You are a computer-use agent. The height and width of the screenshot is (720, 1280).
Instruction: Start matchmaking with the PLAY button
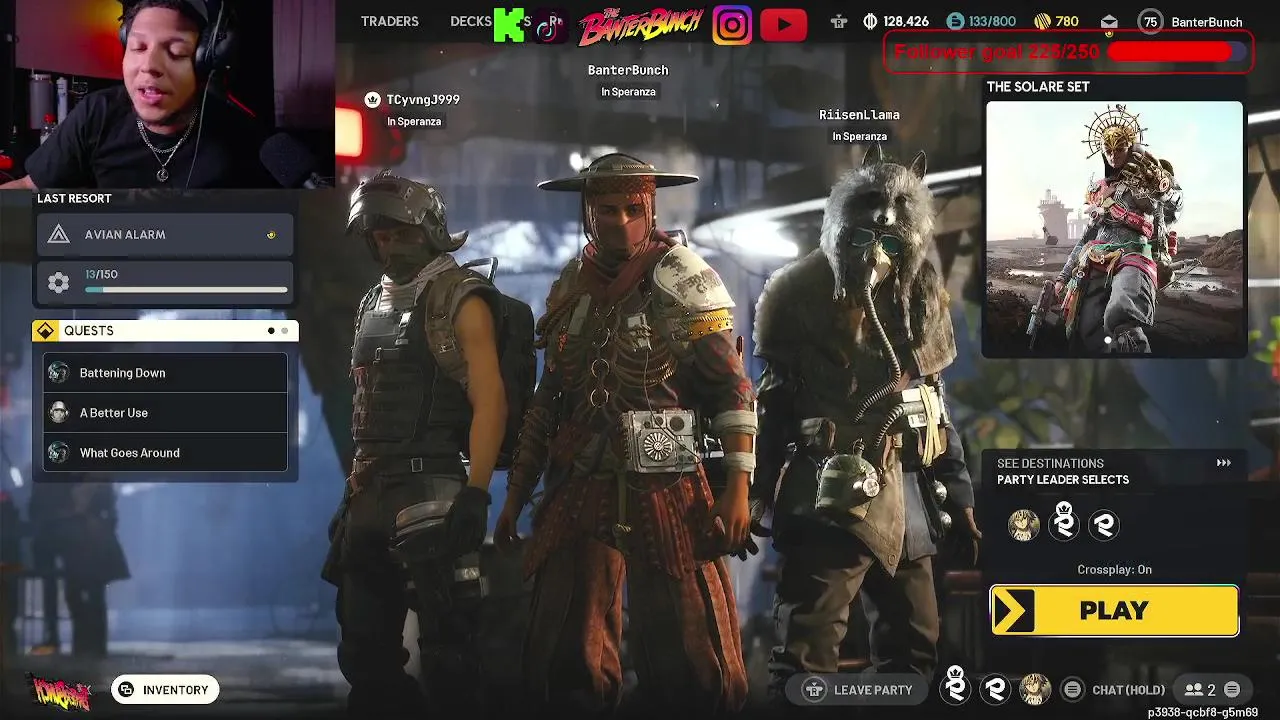click(x=1114, y=611)
